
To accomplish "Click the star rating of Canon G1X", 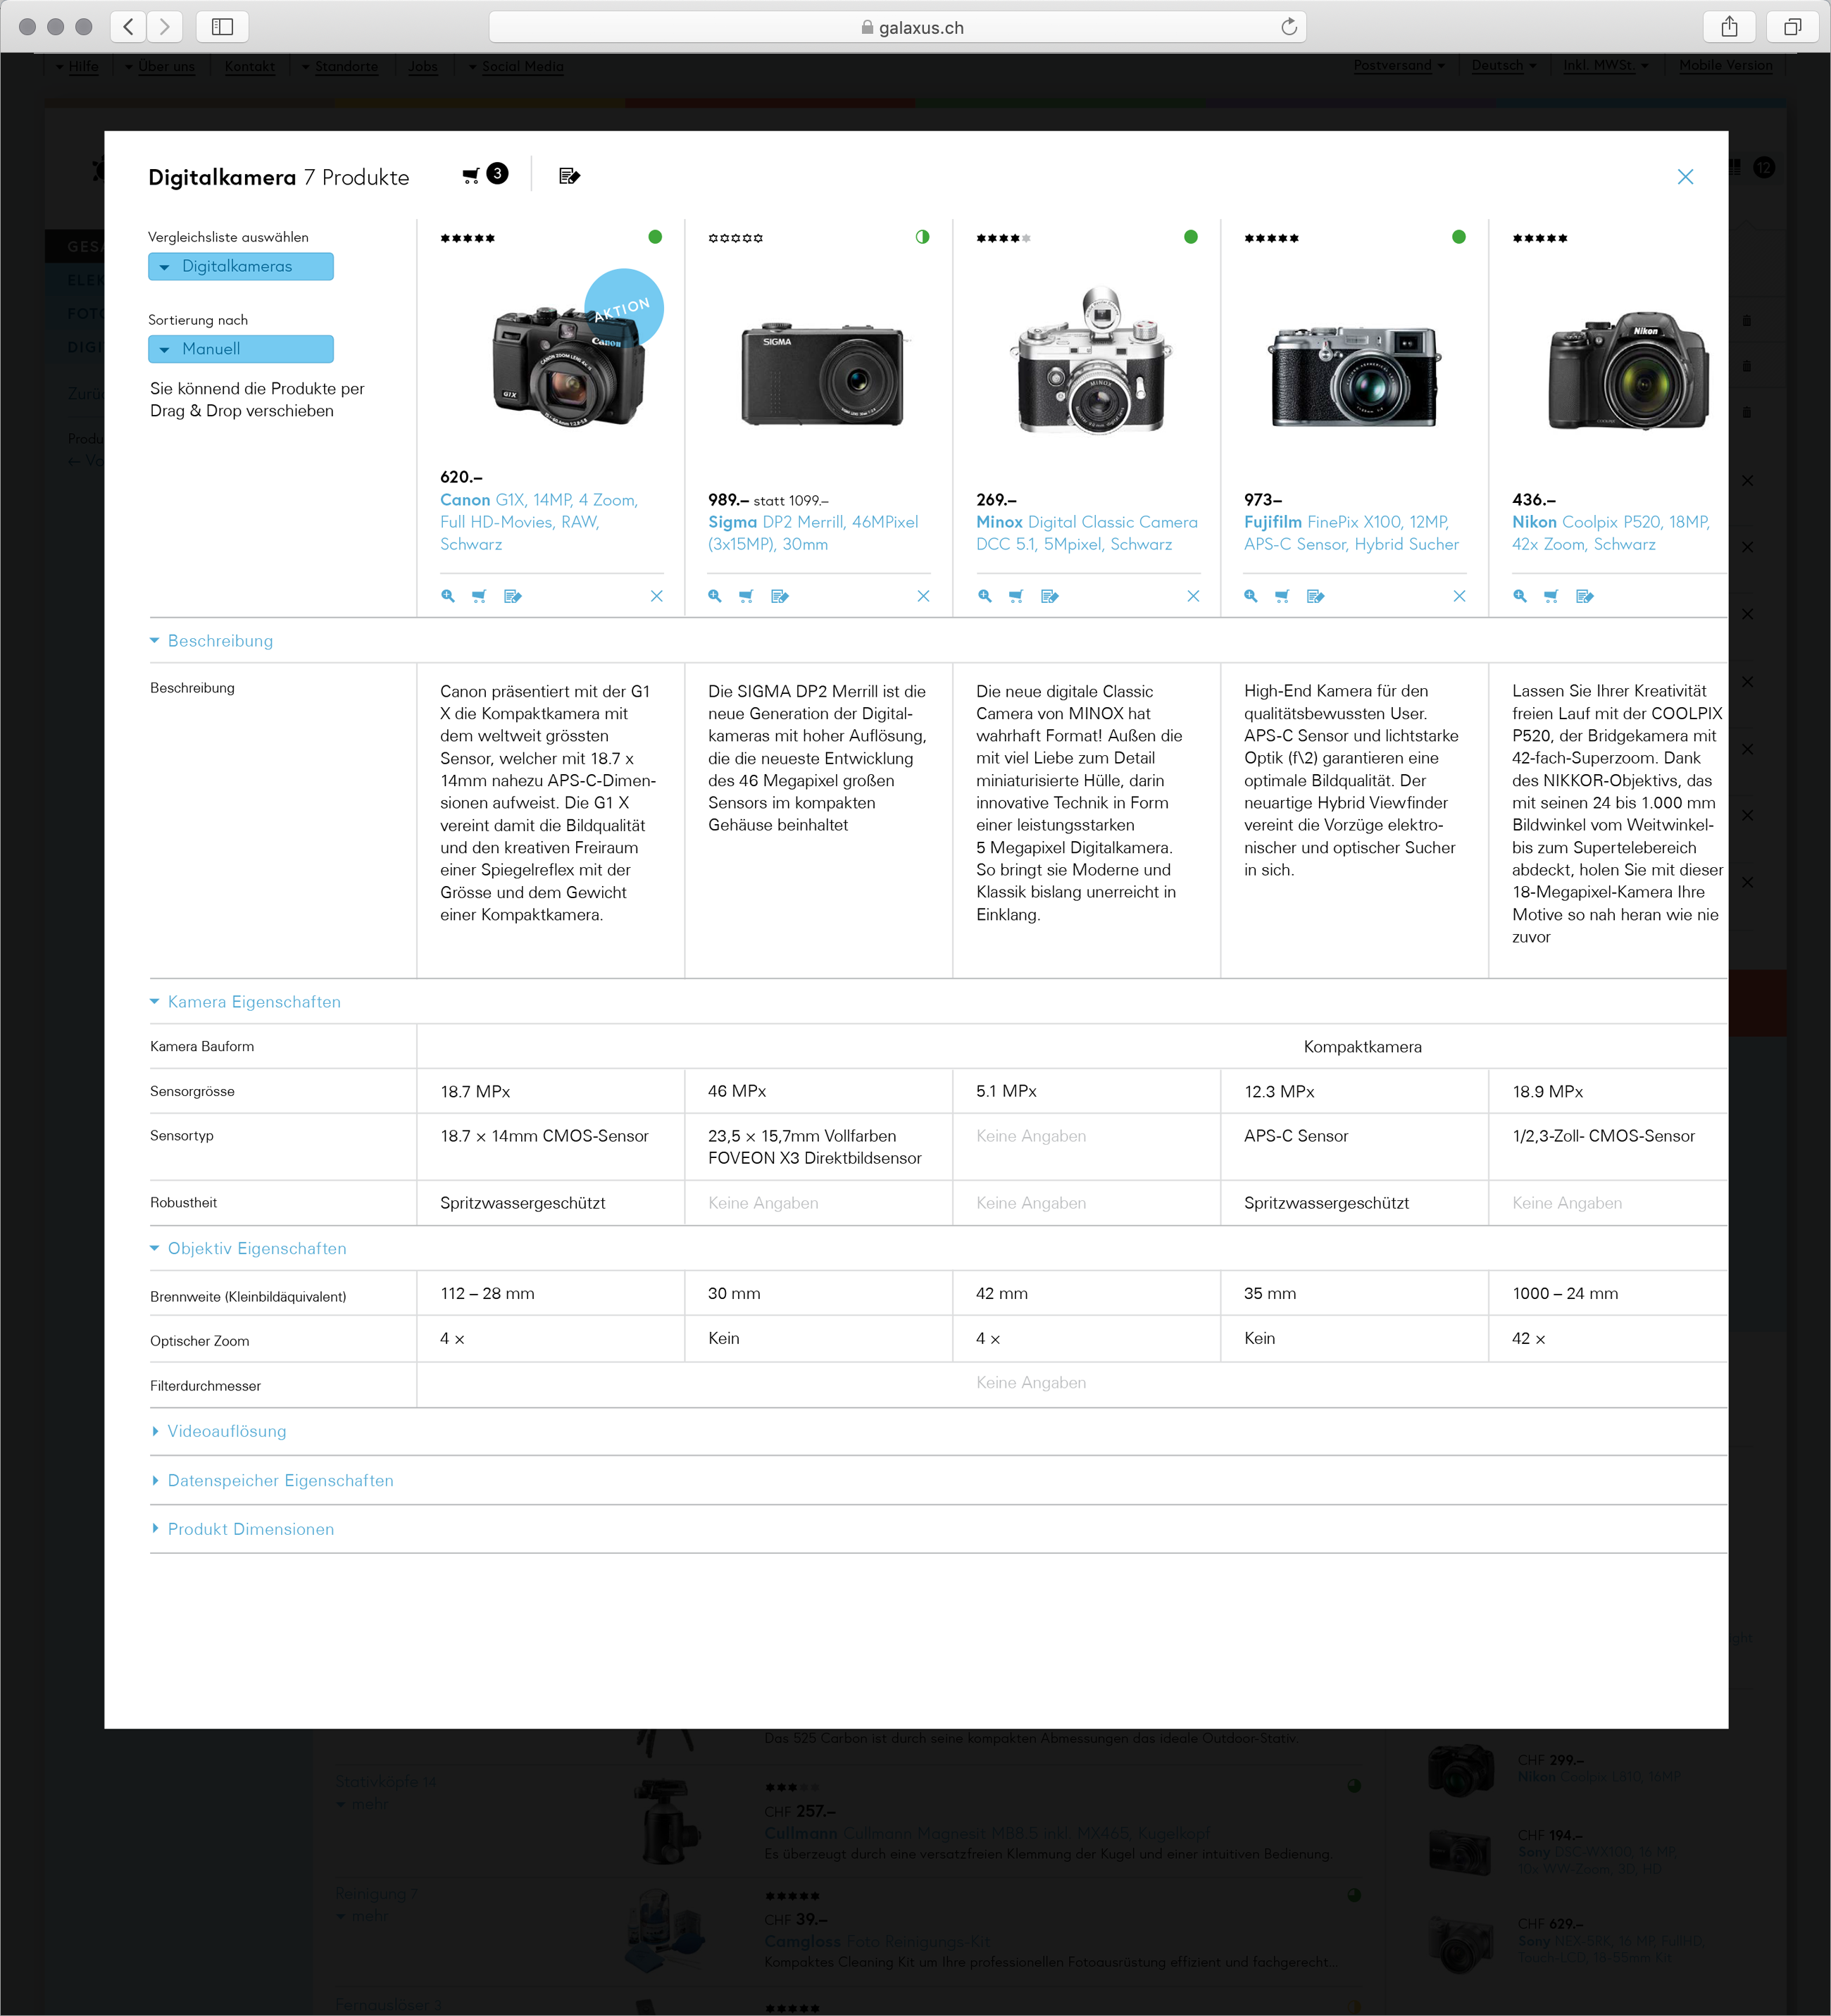I will coord(468,238).
